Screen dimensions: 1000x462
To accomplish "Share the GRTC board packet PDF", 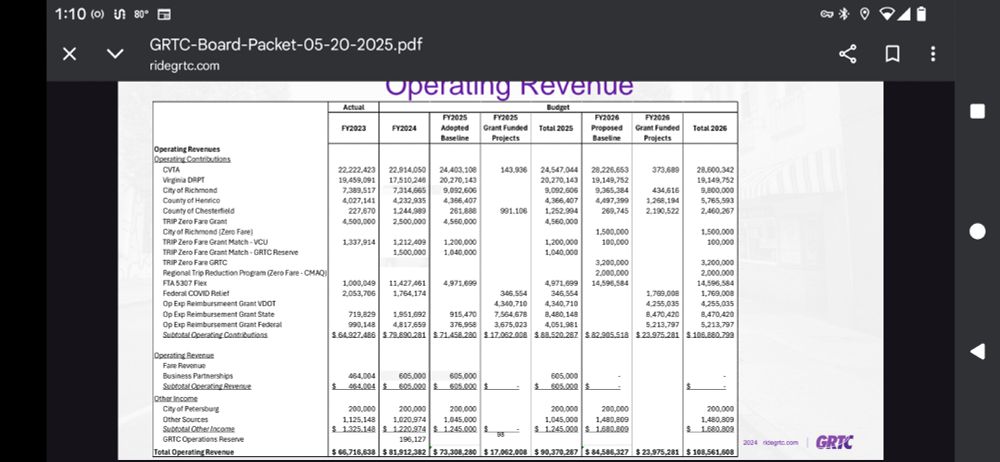I will point(848,54).
